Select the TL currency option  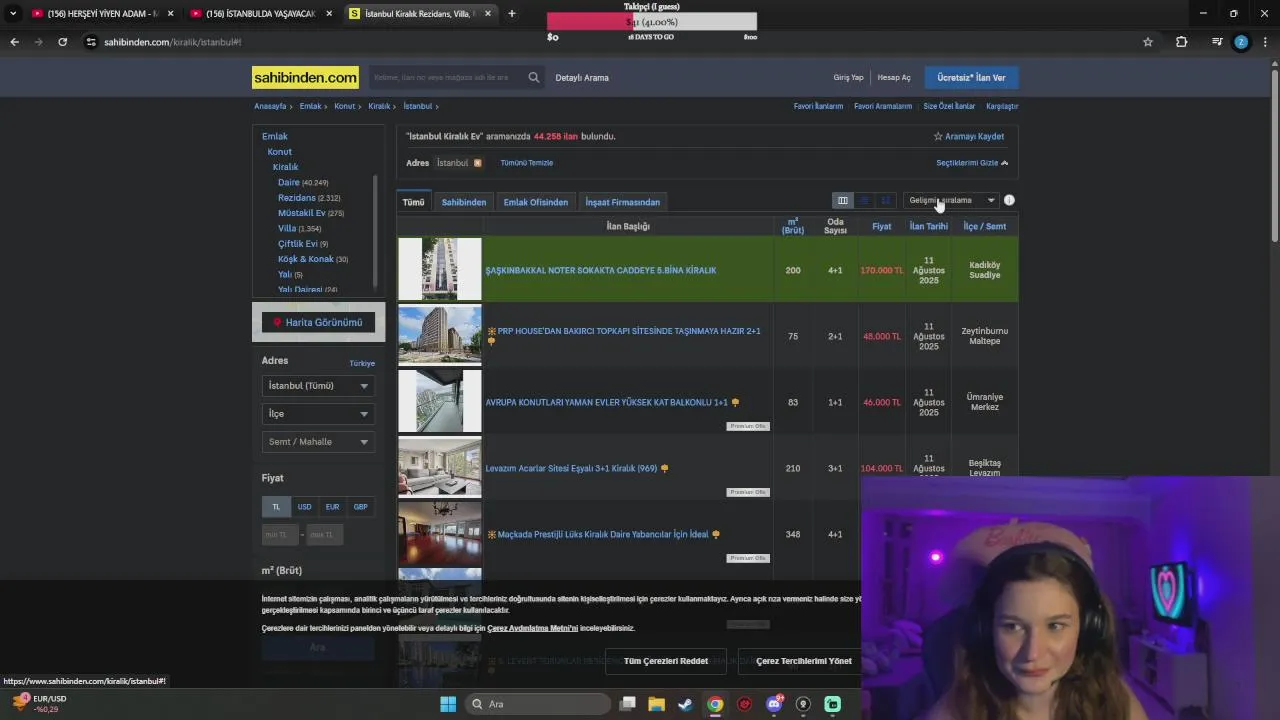pos(277,507)
